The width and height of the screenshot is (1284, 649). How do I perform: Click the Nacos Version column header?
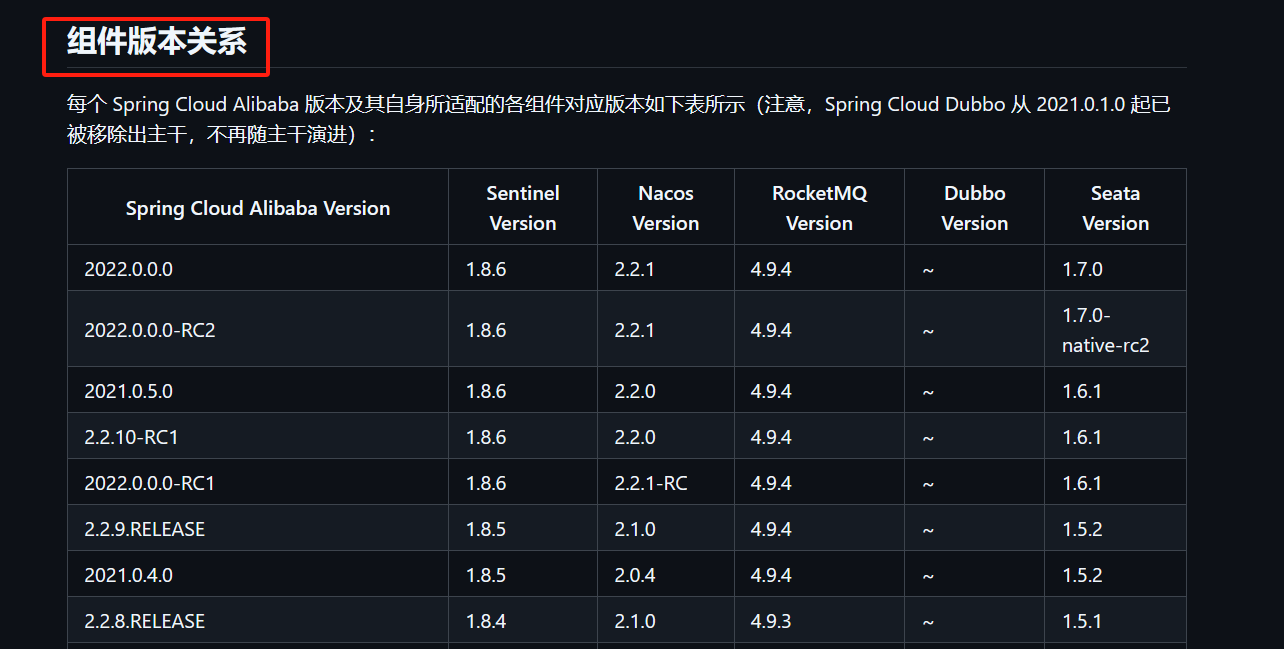[666, 208]
